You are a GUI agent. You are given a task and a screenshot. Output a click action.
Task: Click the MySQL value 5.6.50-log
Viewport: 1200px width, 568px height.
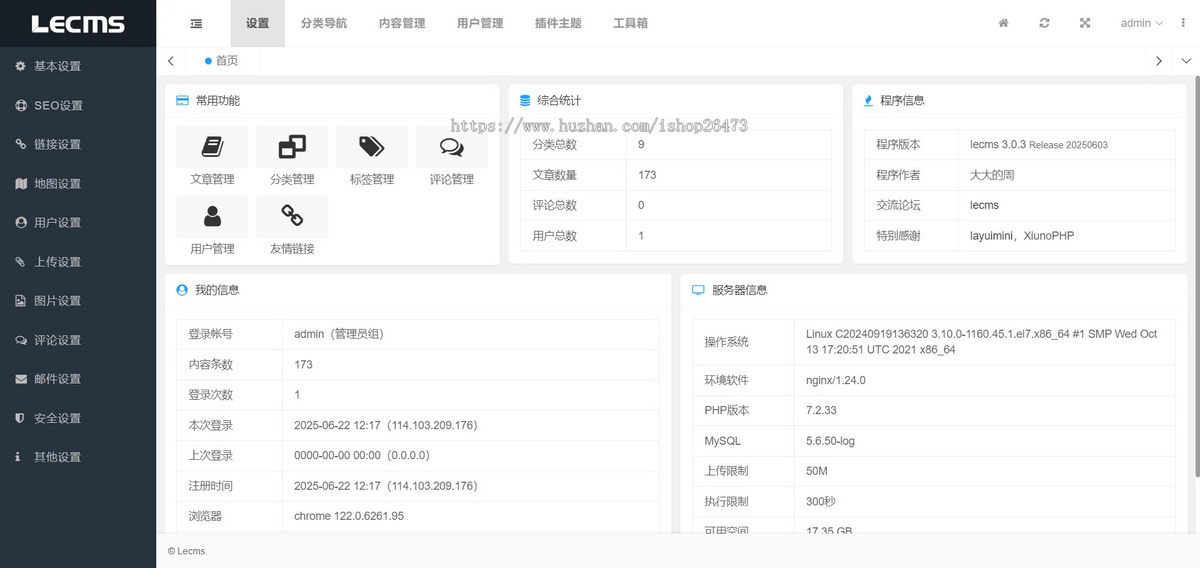pyautogui.click(x=830, y=441)
